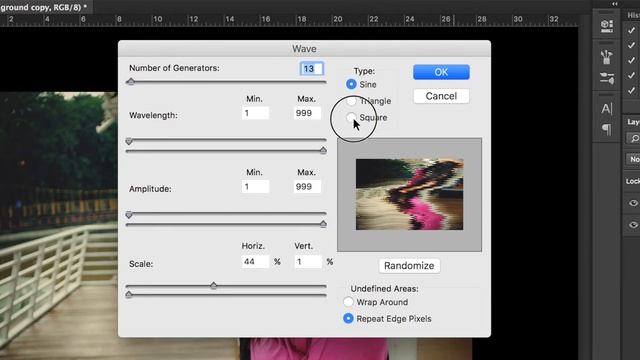Select the Layers panel tab

(633, 122)
